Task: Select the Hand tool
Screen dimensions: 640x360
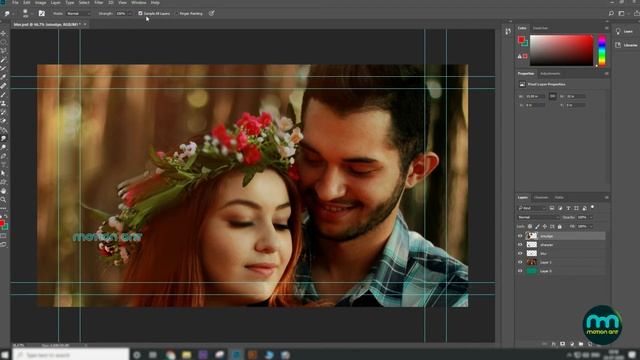Action: point(4,191)
